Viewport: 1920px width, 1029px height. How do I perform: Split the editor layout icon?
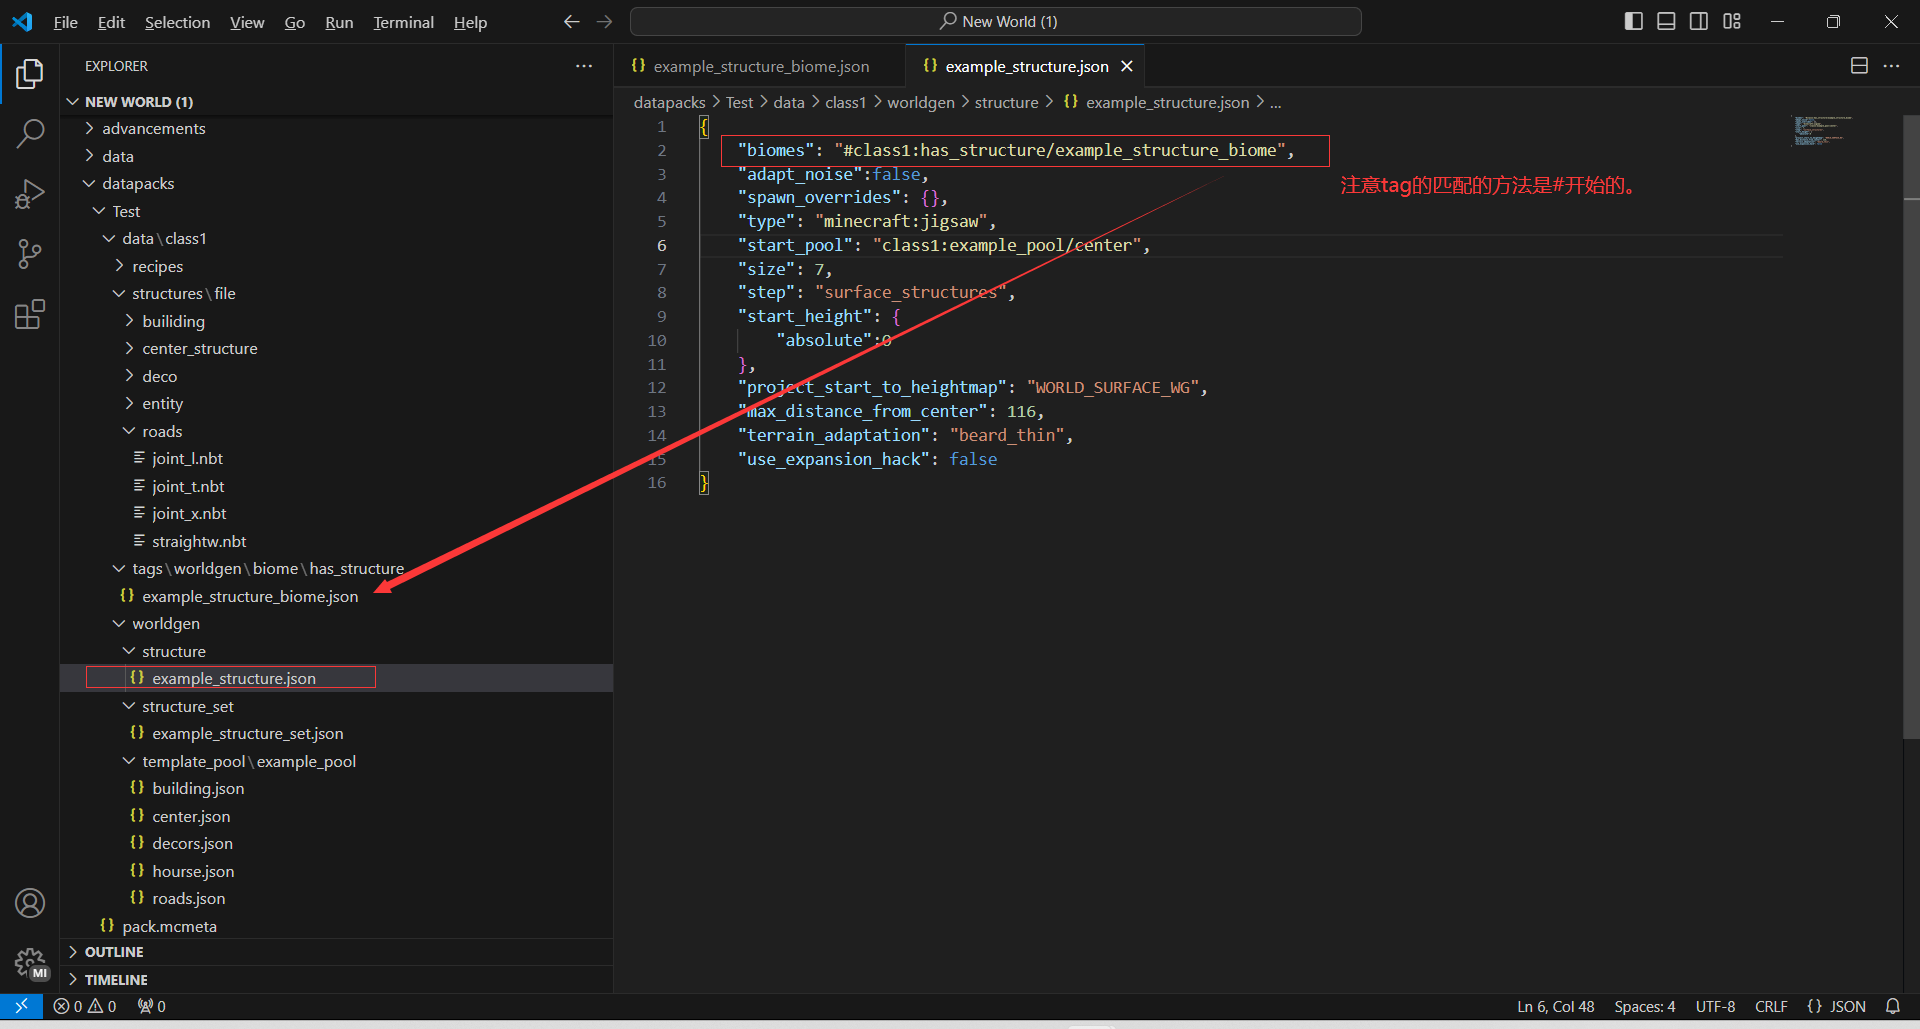[x=1859, y=66]
